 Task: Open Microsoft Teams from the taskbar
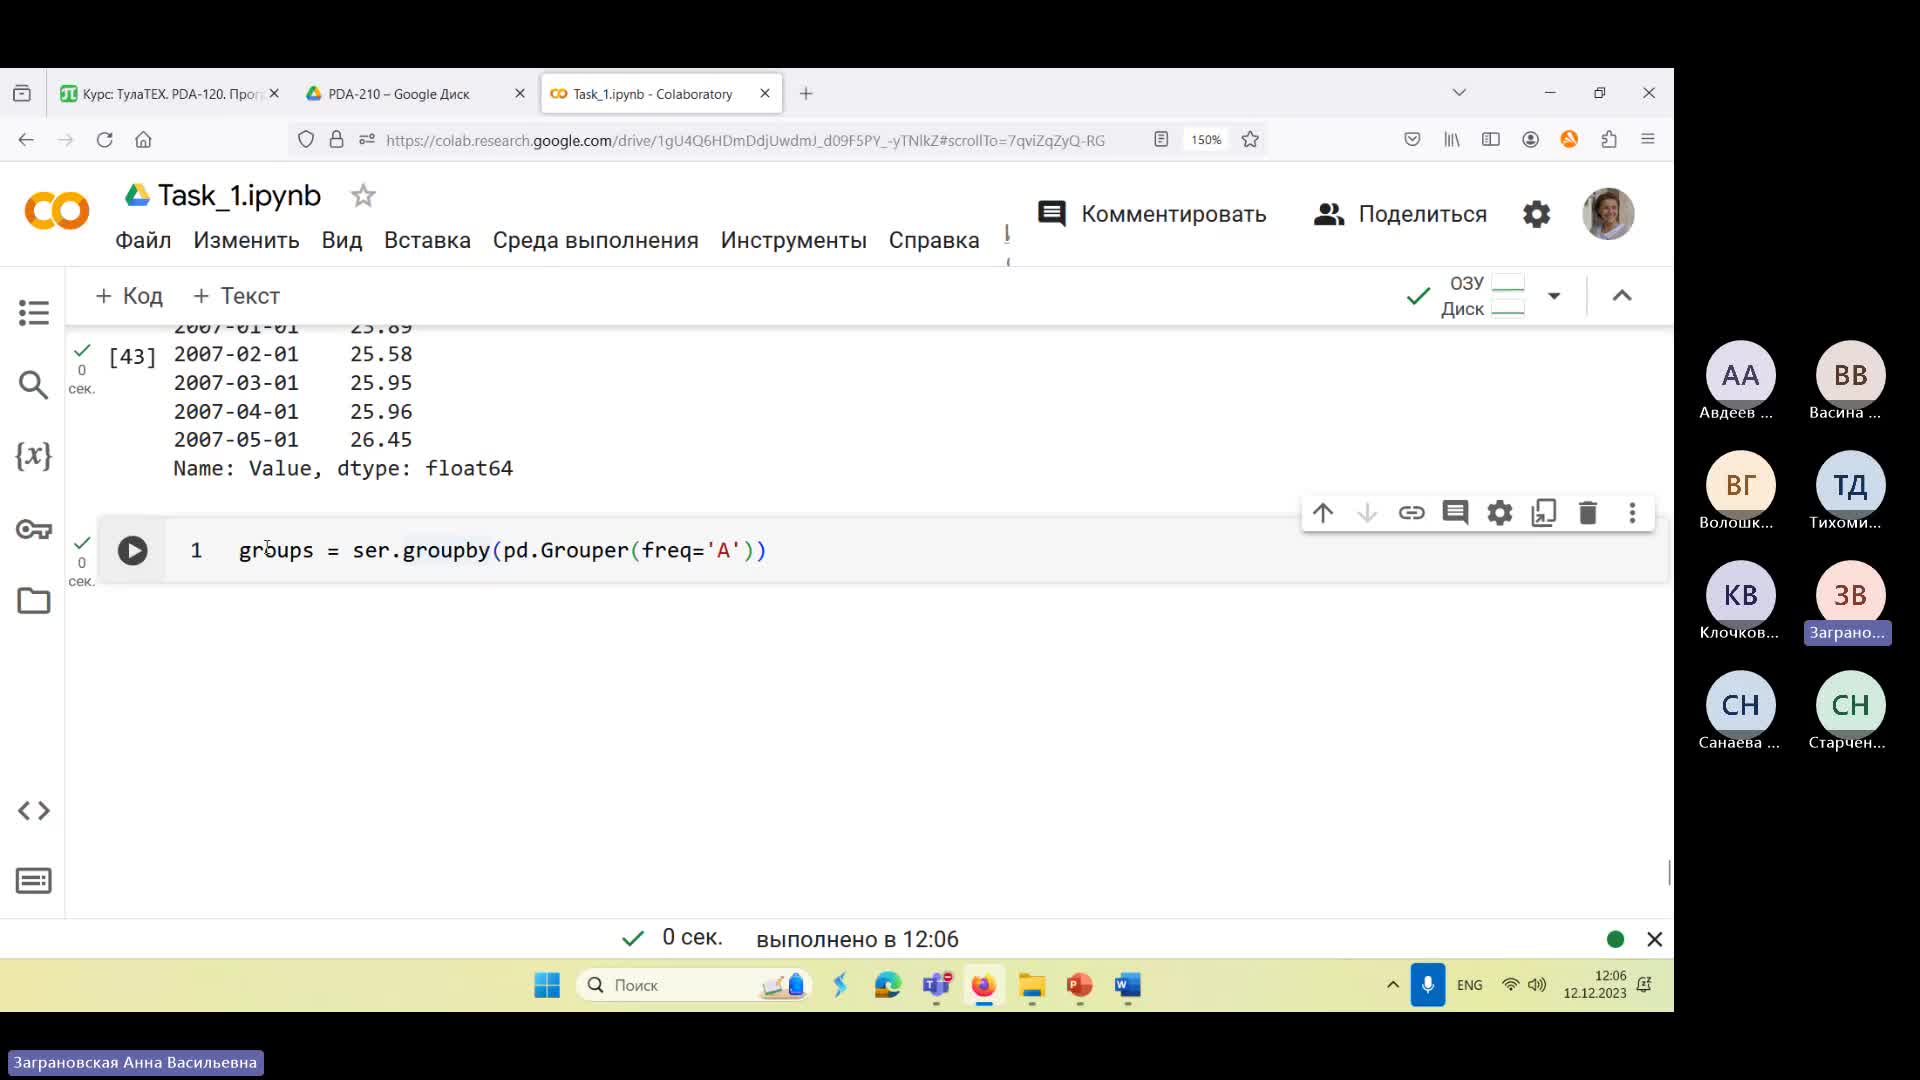(x=936, y=986)
